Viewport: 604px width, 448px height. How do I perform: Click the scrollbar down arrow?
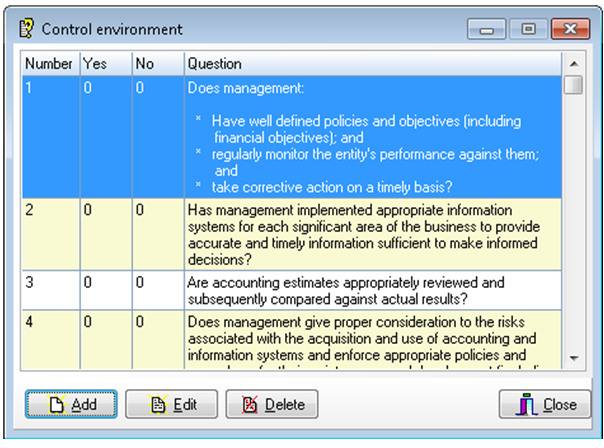pos(574,358)
